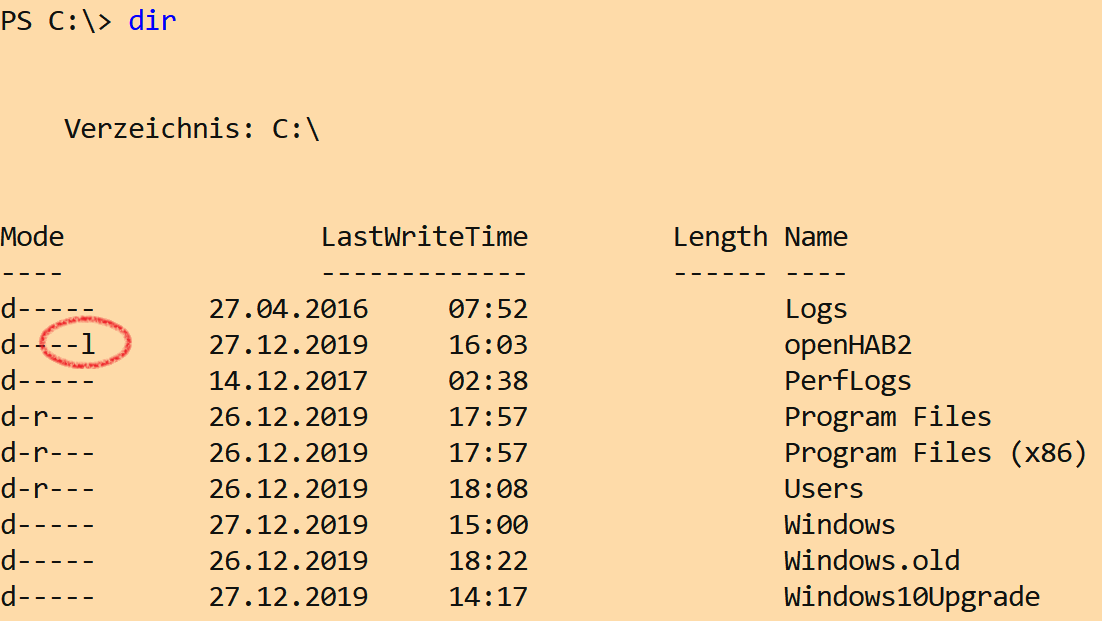The image size is (1102, 621).
Task: Select the Users directory name
Action: click(x=824, y=489)
